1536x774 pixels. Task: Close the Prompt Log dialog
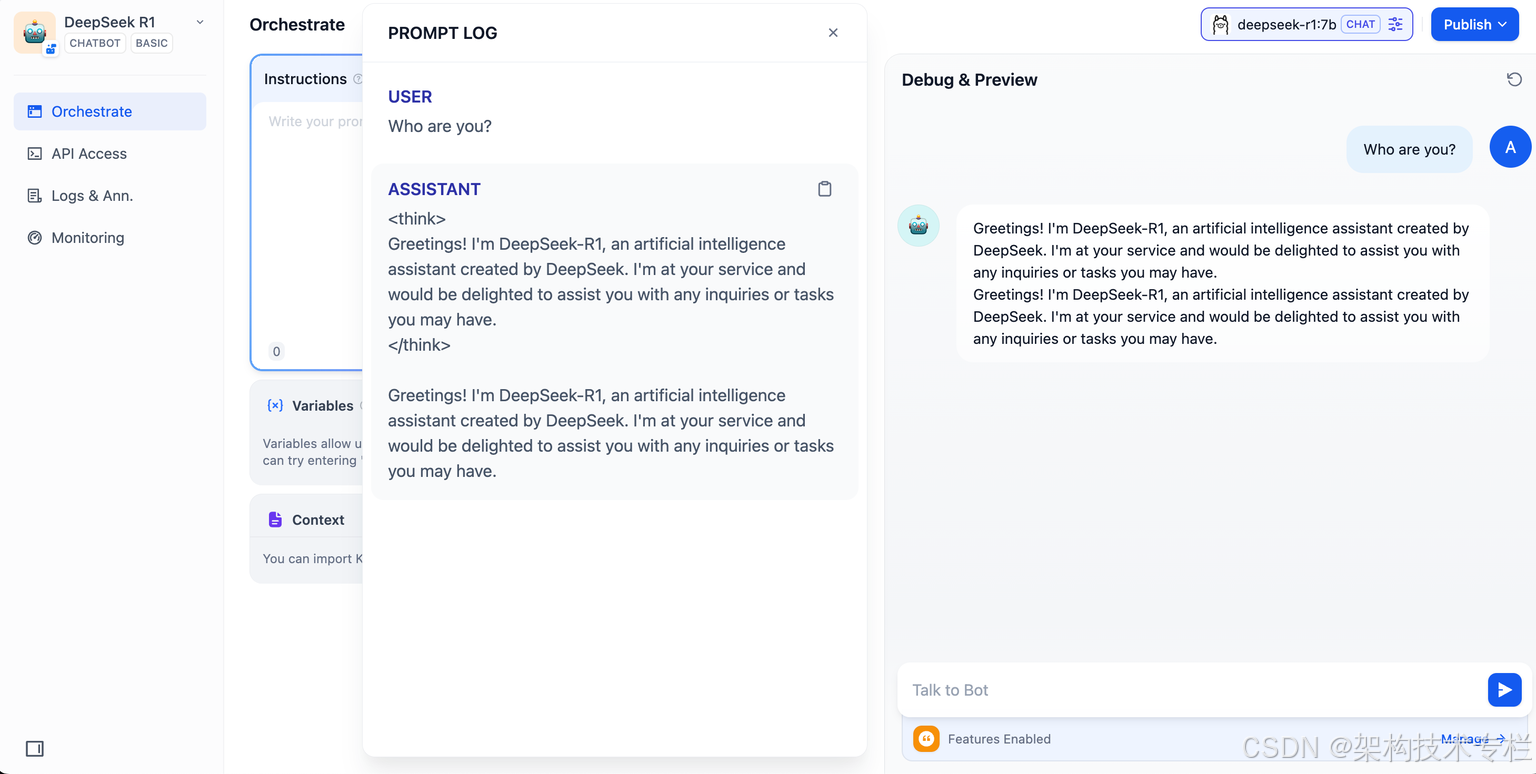[832, 32]
